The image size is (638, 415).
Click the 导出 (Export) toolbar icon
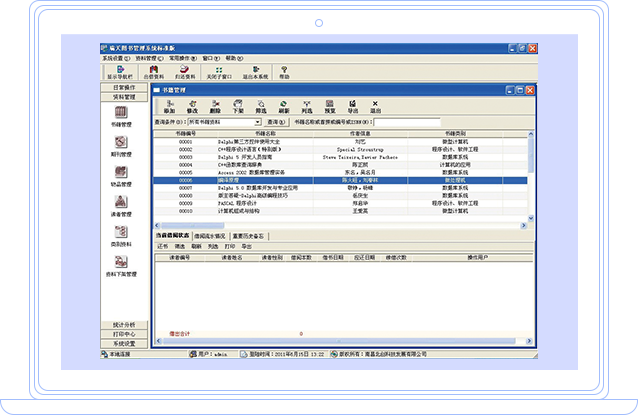tap(353, 106)
